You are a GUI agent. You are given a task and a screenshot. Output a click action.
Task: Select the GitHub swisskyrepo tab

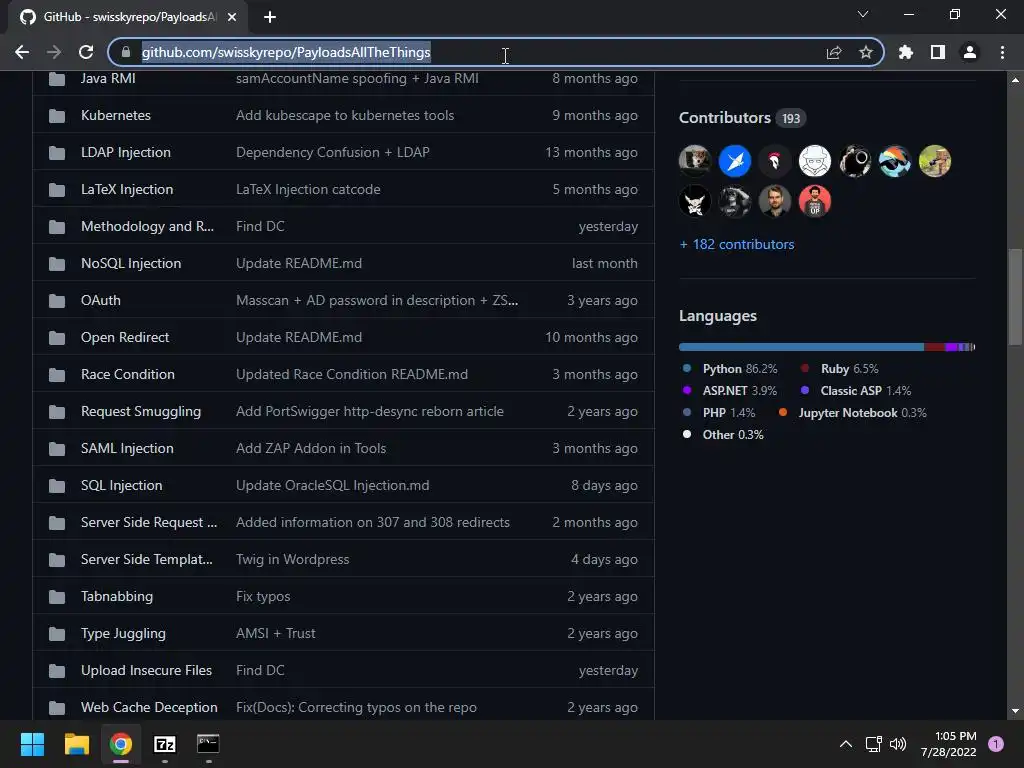[x=127, y=17]
